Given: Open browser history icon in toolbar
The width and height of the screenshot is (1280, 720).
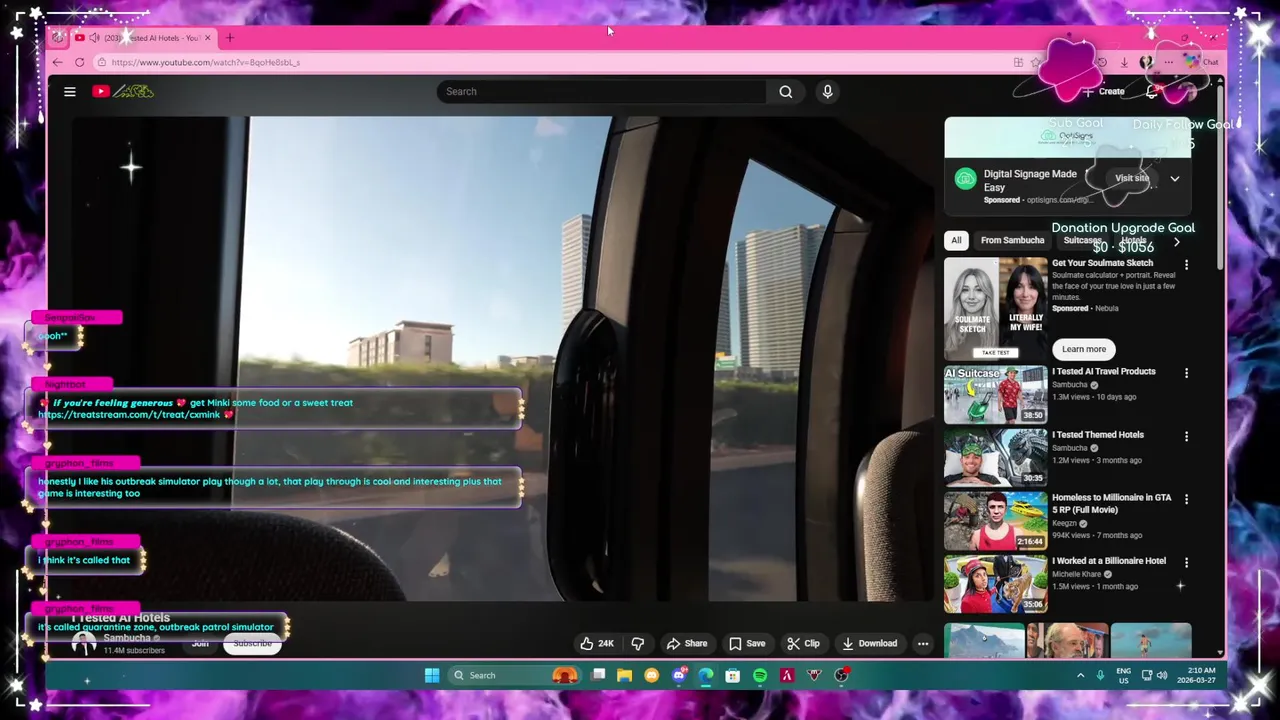Looking at the screenshot, I should pos(1102,62).
